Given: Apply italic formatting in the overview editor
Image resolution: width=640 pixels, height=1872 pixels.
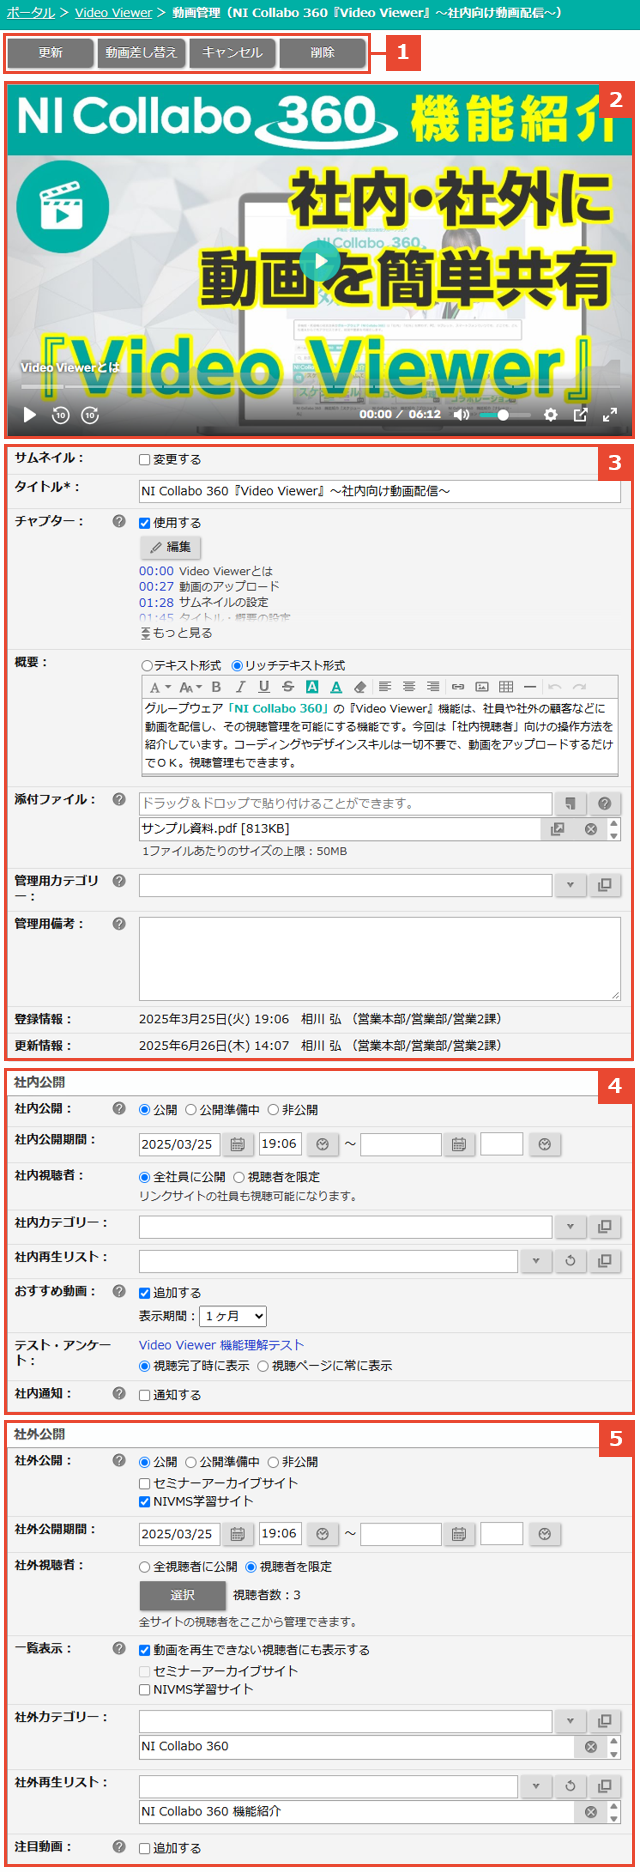Looking at the screenshot, I should point(240,687).
